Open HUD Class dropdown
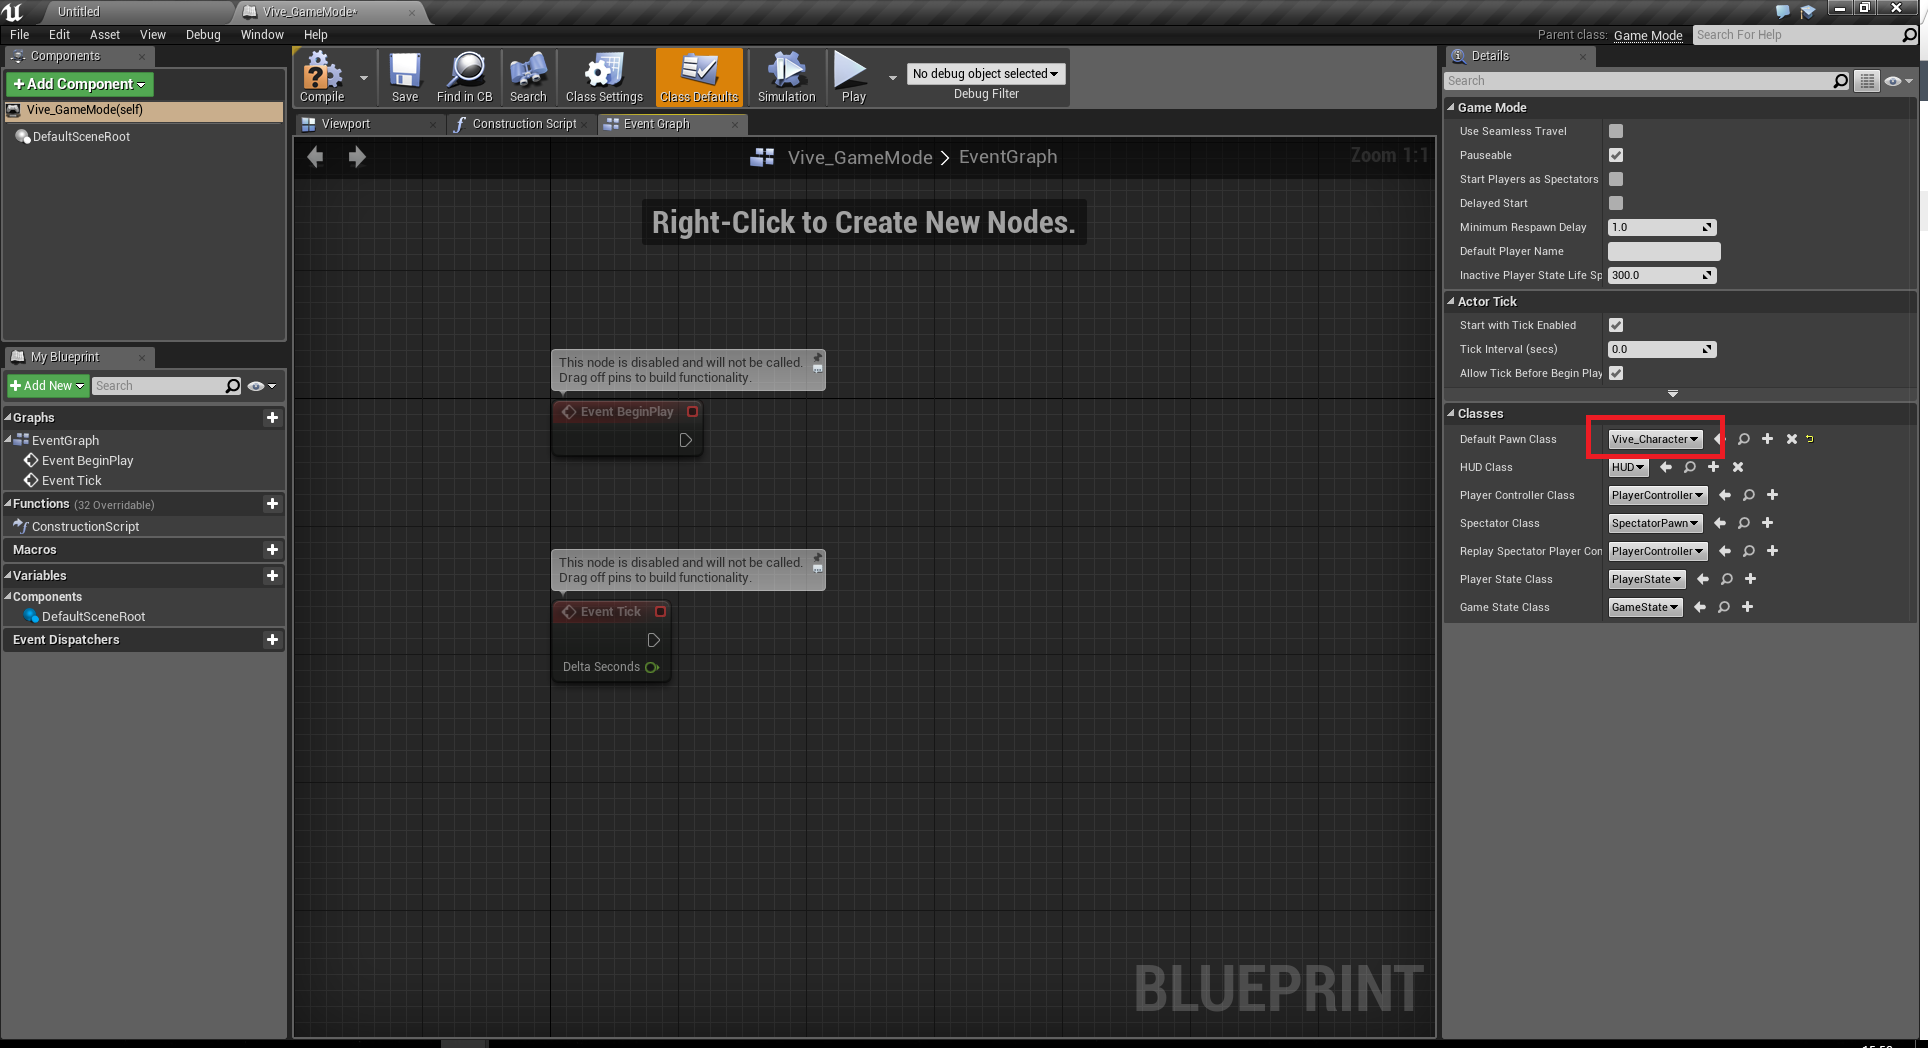Screen dimensions: 1928x1048 pos(1628,467)
